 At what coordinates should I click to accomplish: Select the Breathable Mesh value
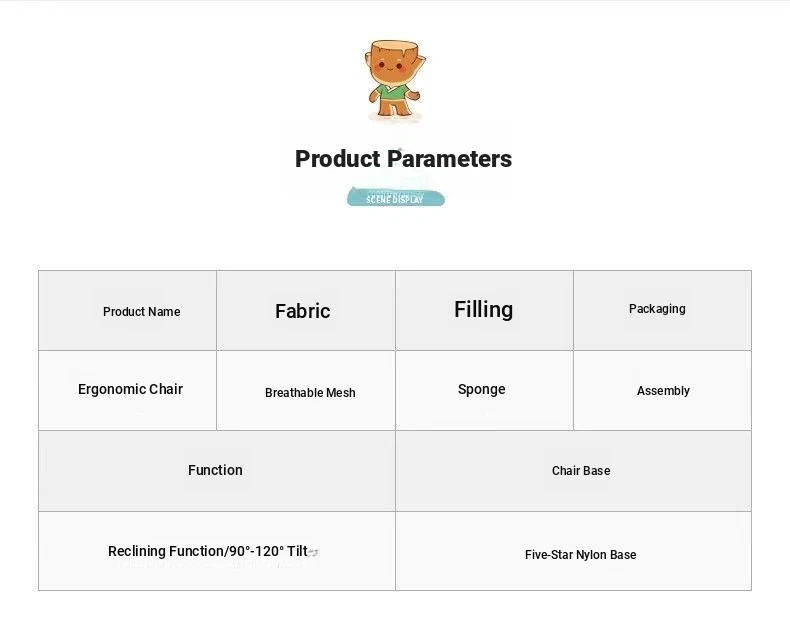click(310, 392)
